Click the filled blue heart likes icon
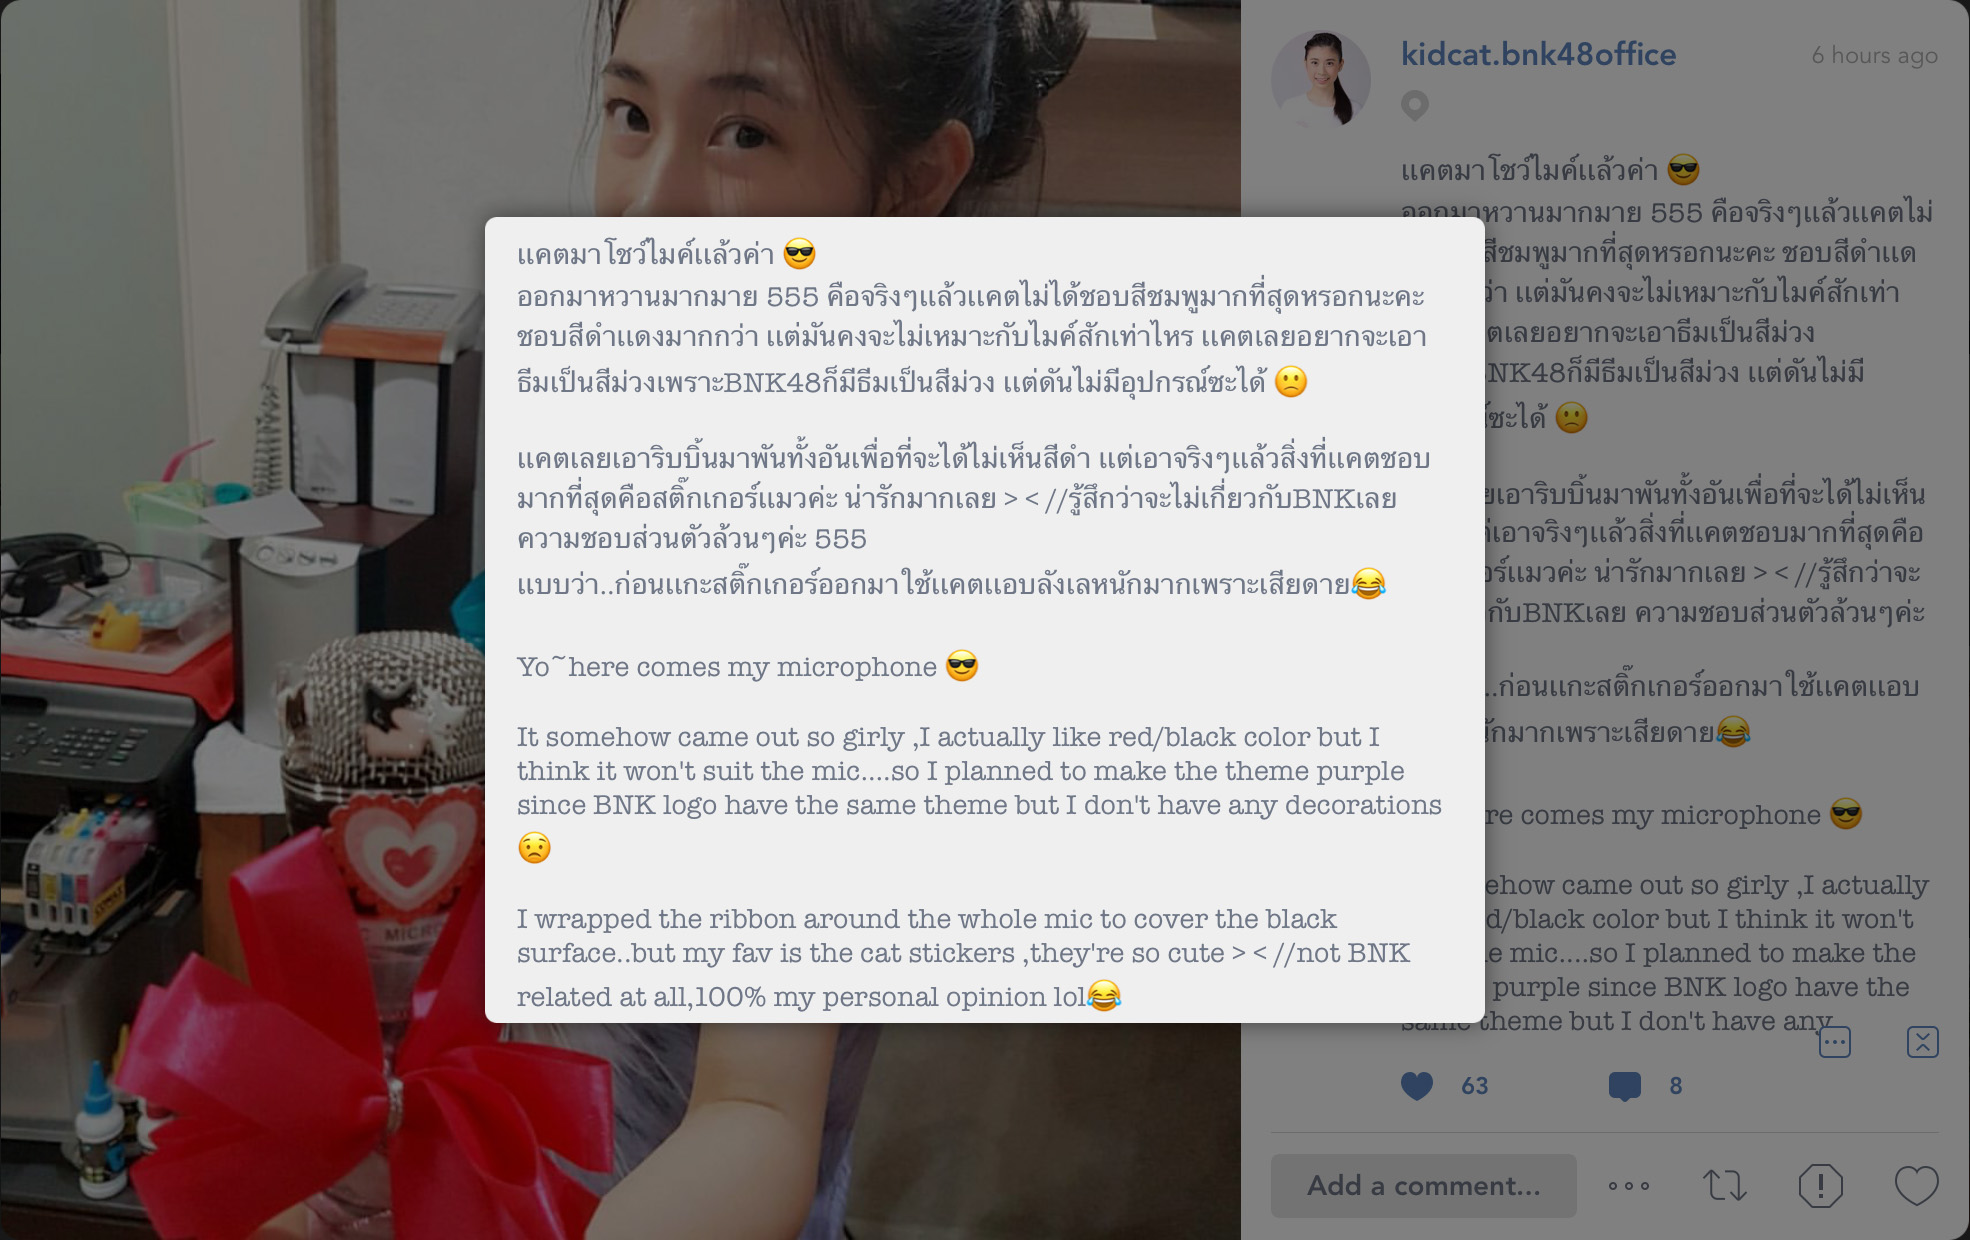The height and width of the screenshot is (1240, 1970). [1416, 1086]
